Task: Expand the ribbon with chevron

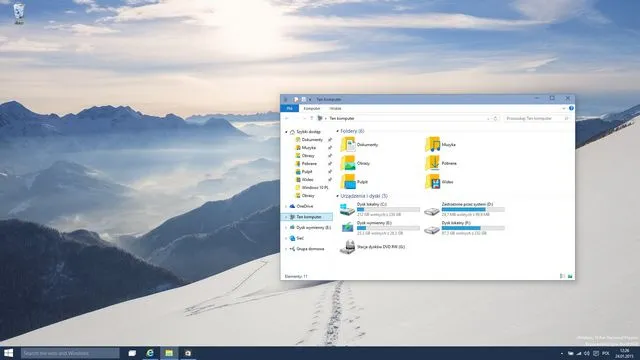Action: coord(564,108)
